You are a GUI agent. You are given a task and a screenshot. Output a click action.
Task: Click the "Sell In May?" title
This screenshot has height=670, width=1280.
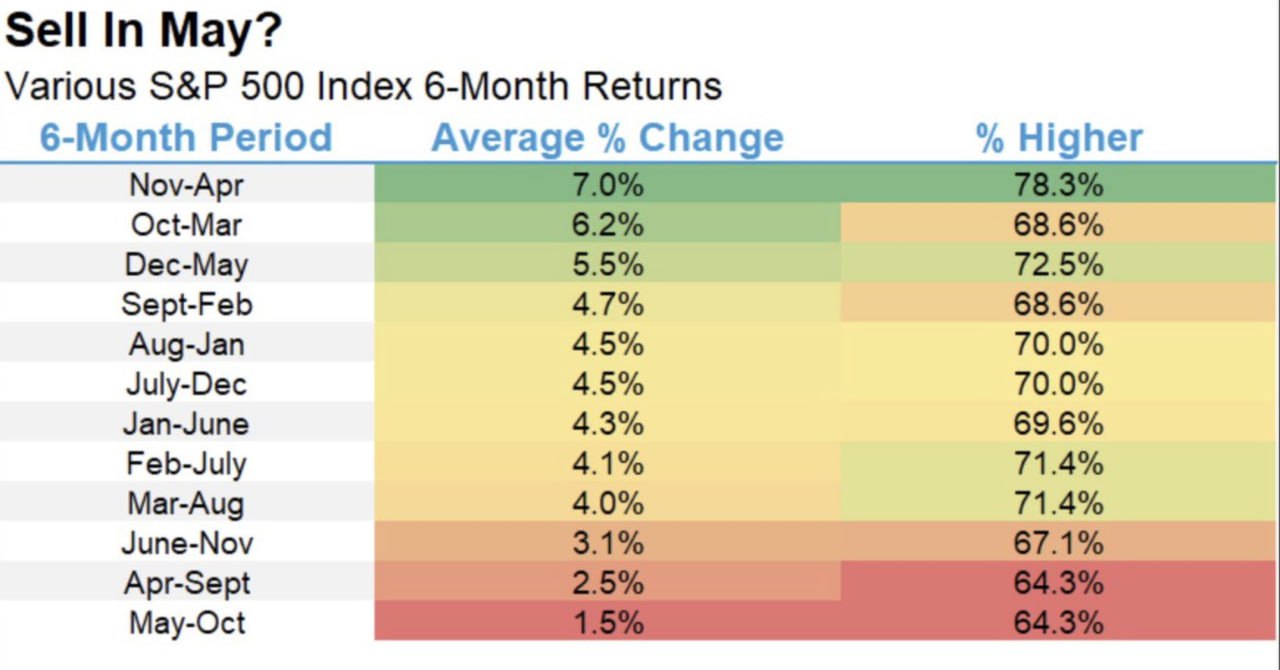(x=144, y=32)
